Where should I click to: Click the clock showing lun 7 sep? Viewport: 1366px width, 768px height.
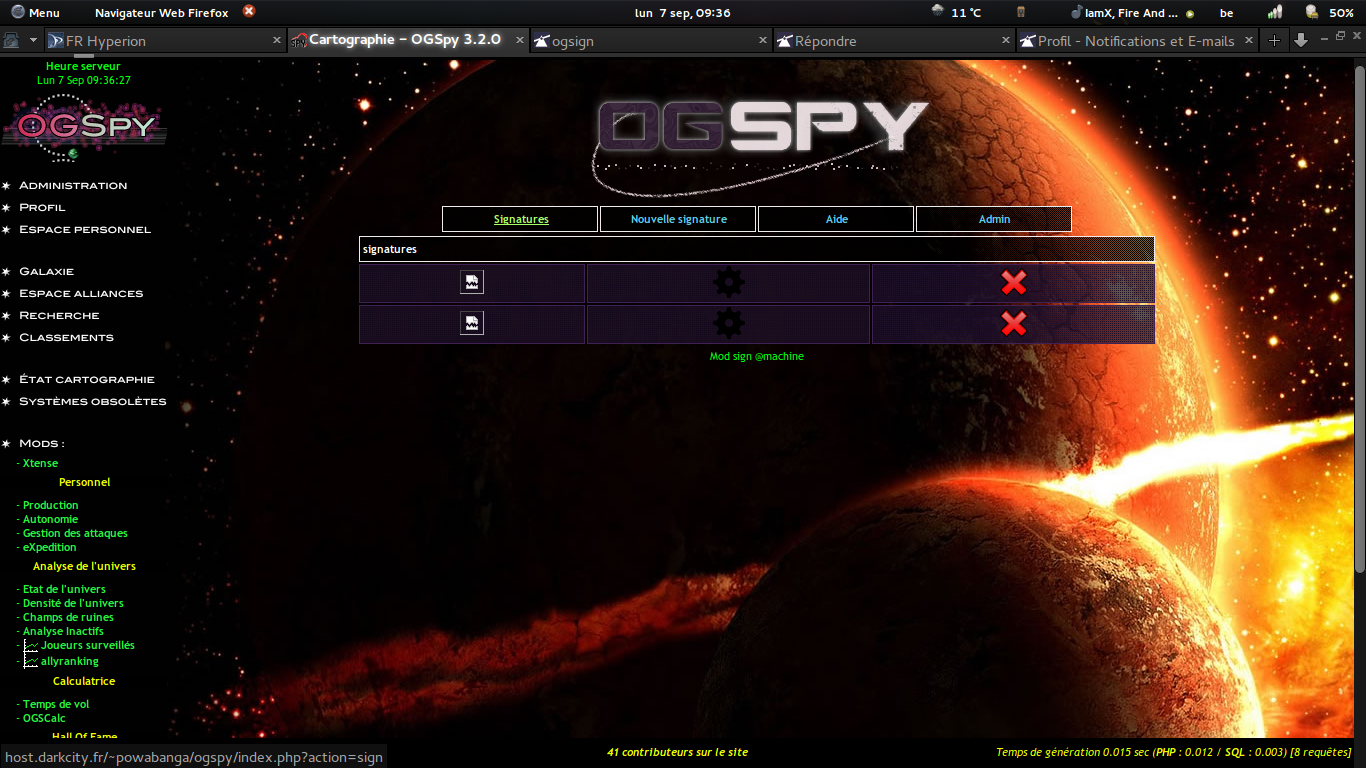coord(683,13)
